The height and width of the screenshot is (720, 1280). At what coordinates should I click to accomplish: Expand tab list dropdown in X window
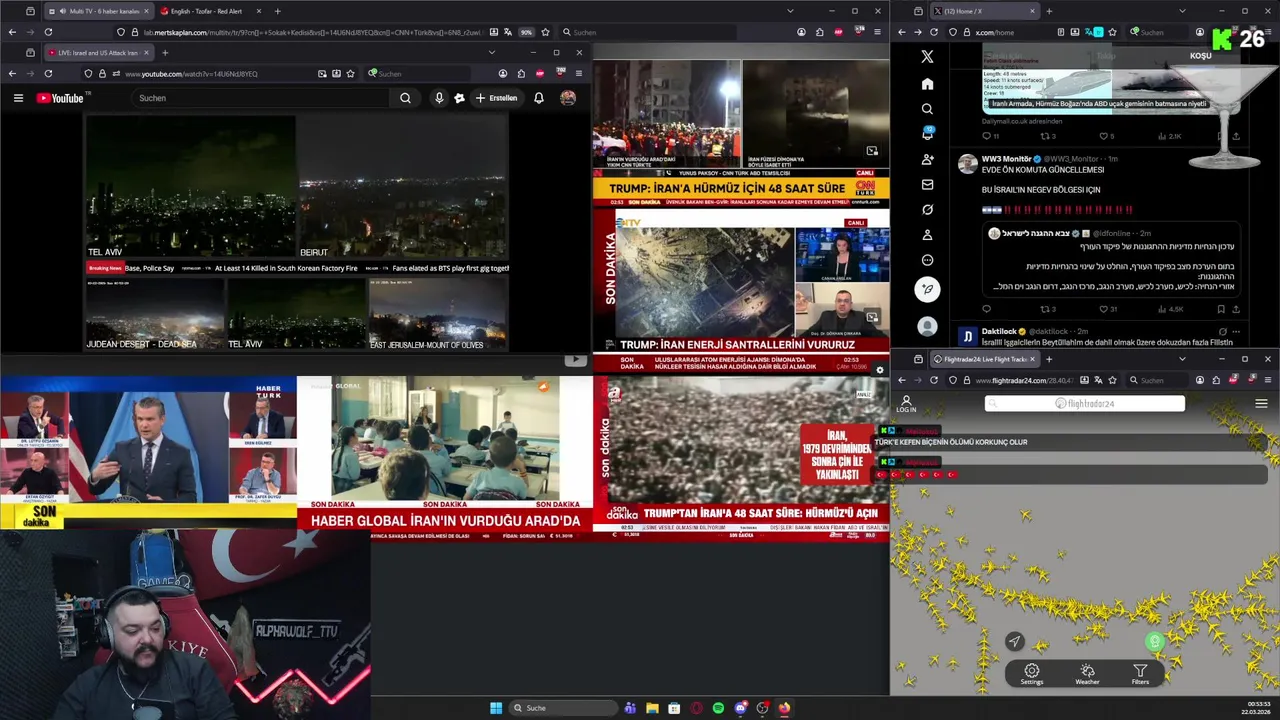pyautogui.click(x=1182, y=11)
